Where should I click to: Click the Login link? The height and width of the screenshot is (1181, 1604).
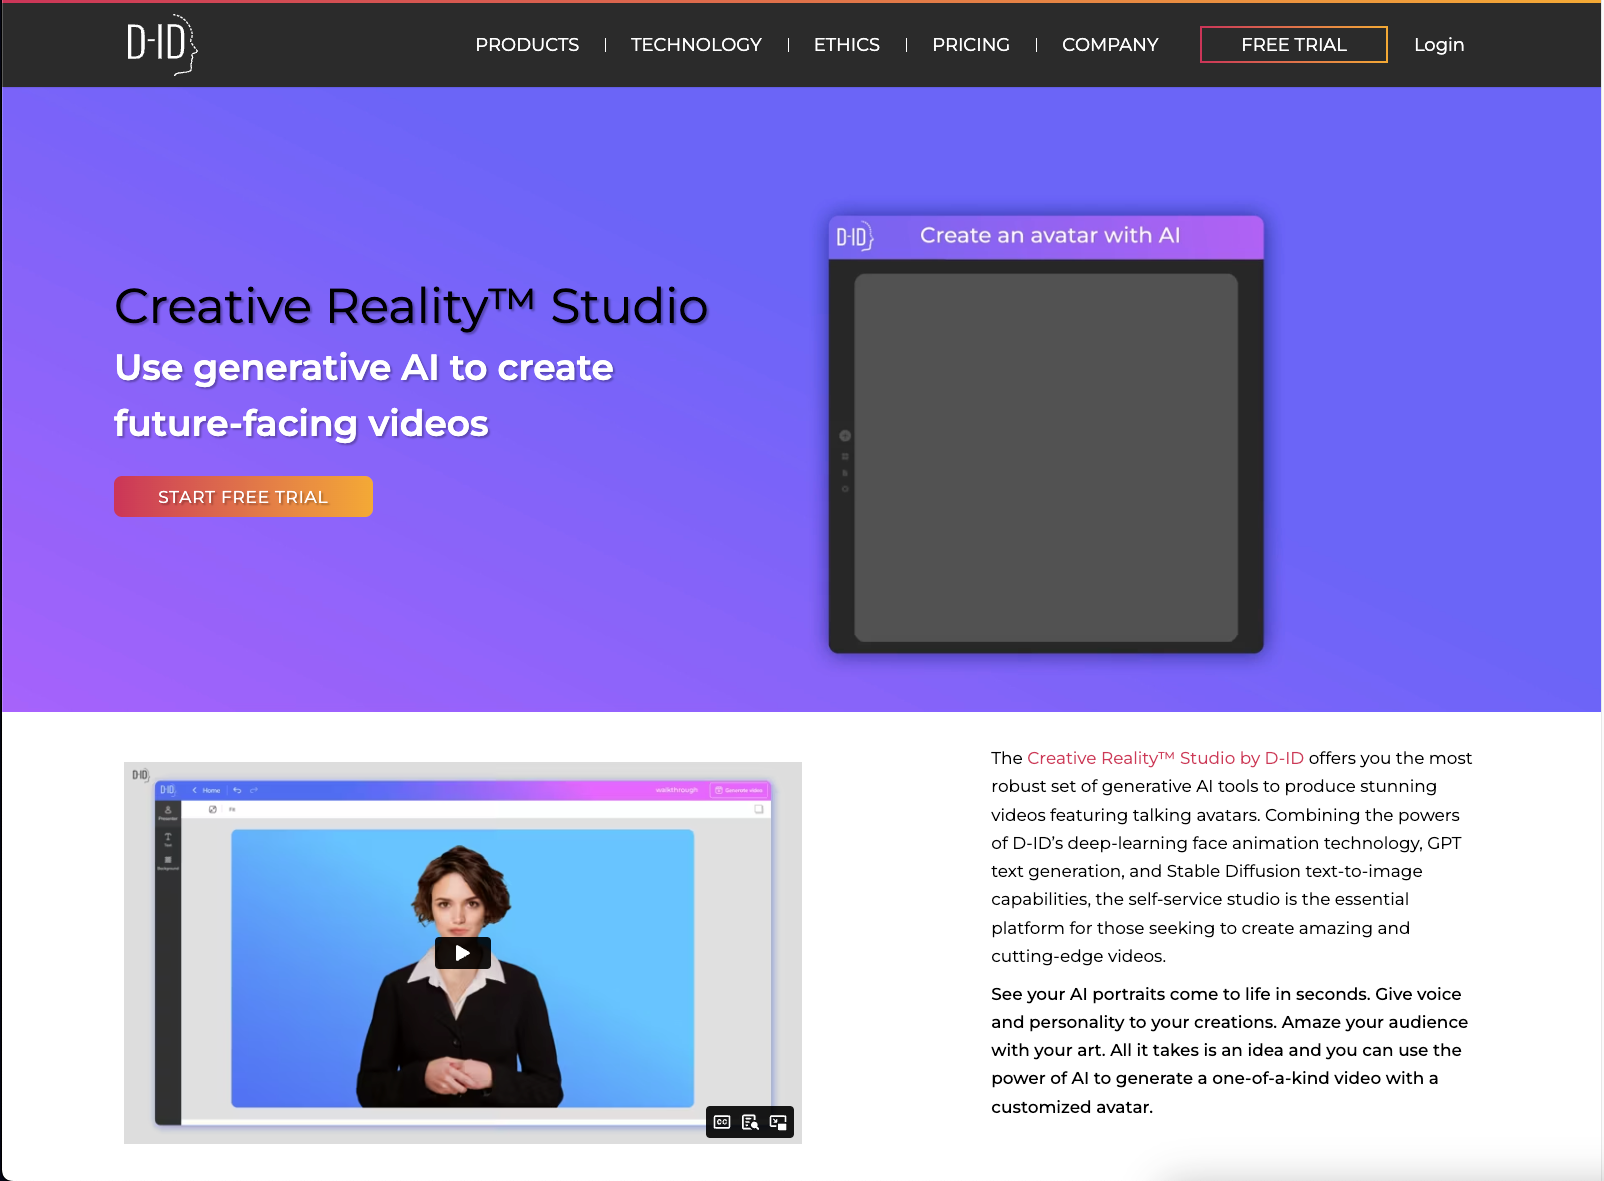tap(1439, 45)
